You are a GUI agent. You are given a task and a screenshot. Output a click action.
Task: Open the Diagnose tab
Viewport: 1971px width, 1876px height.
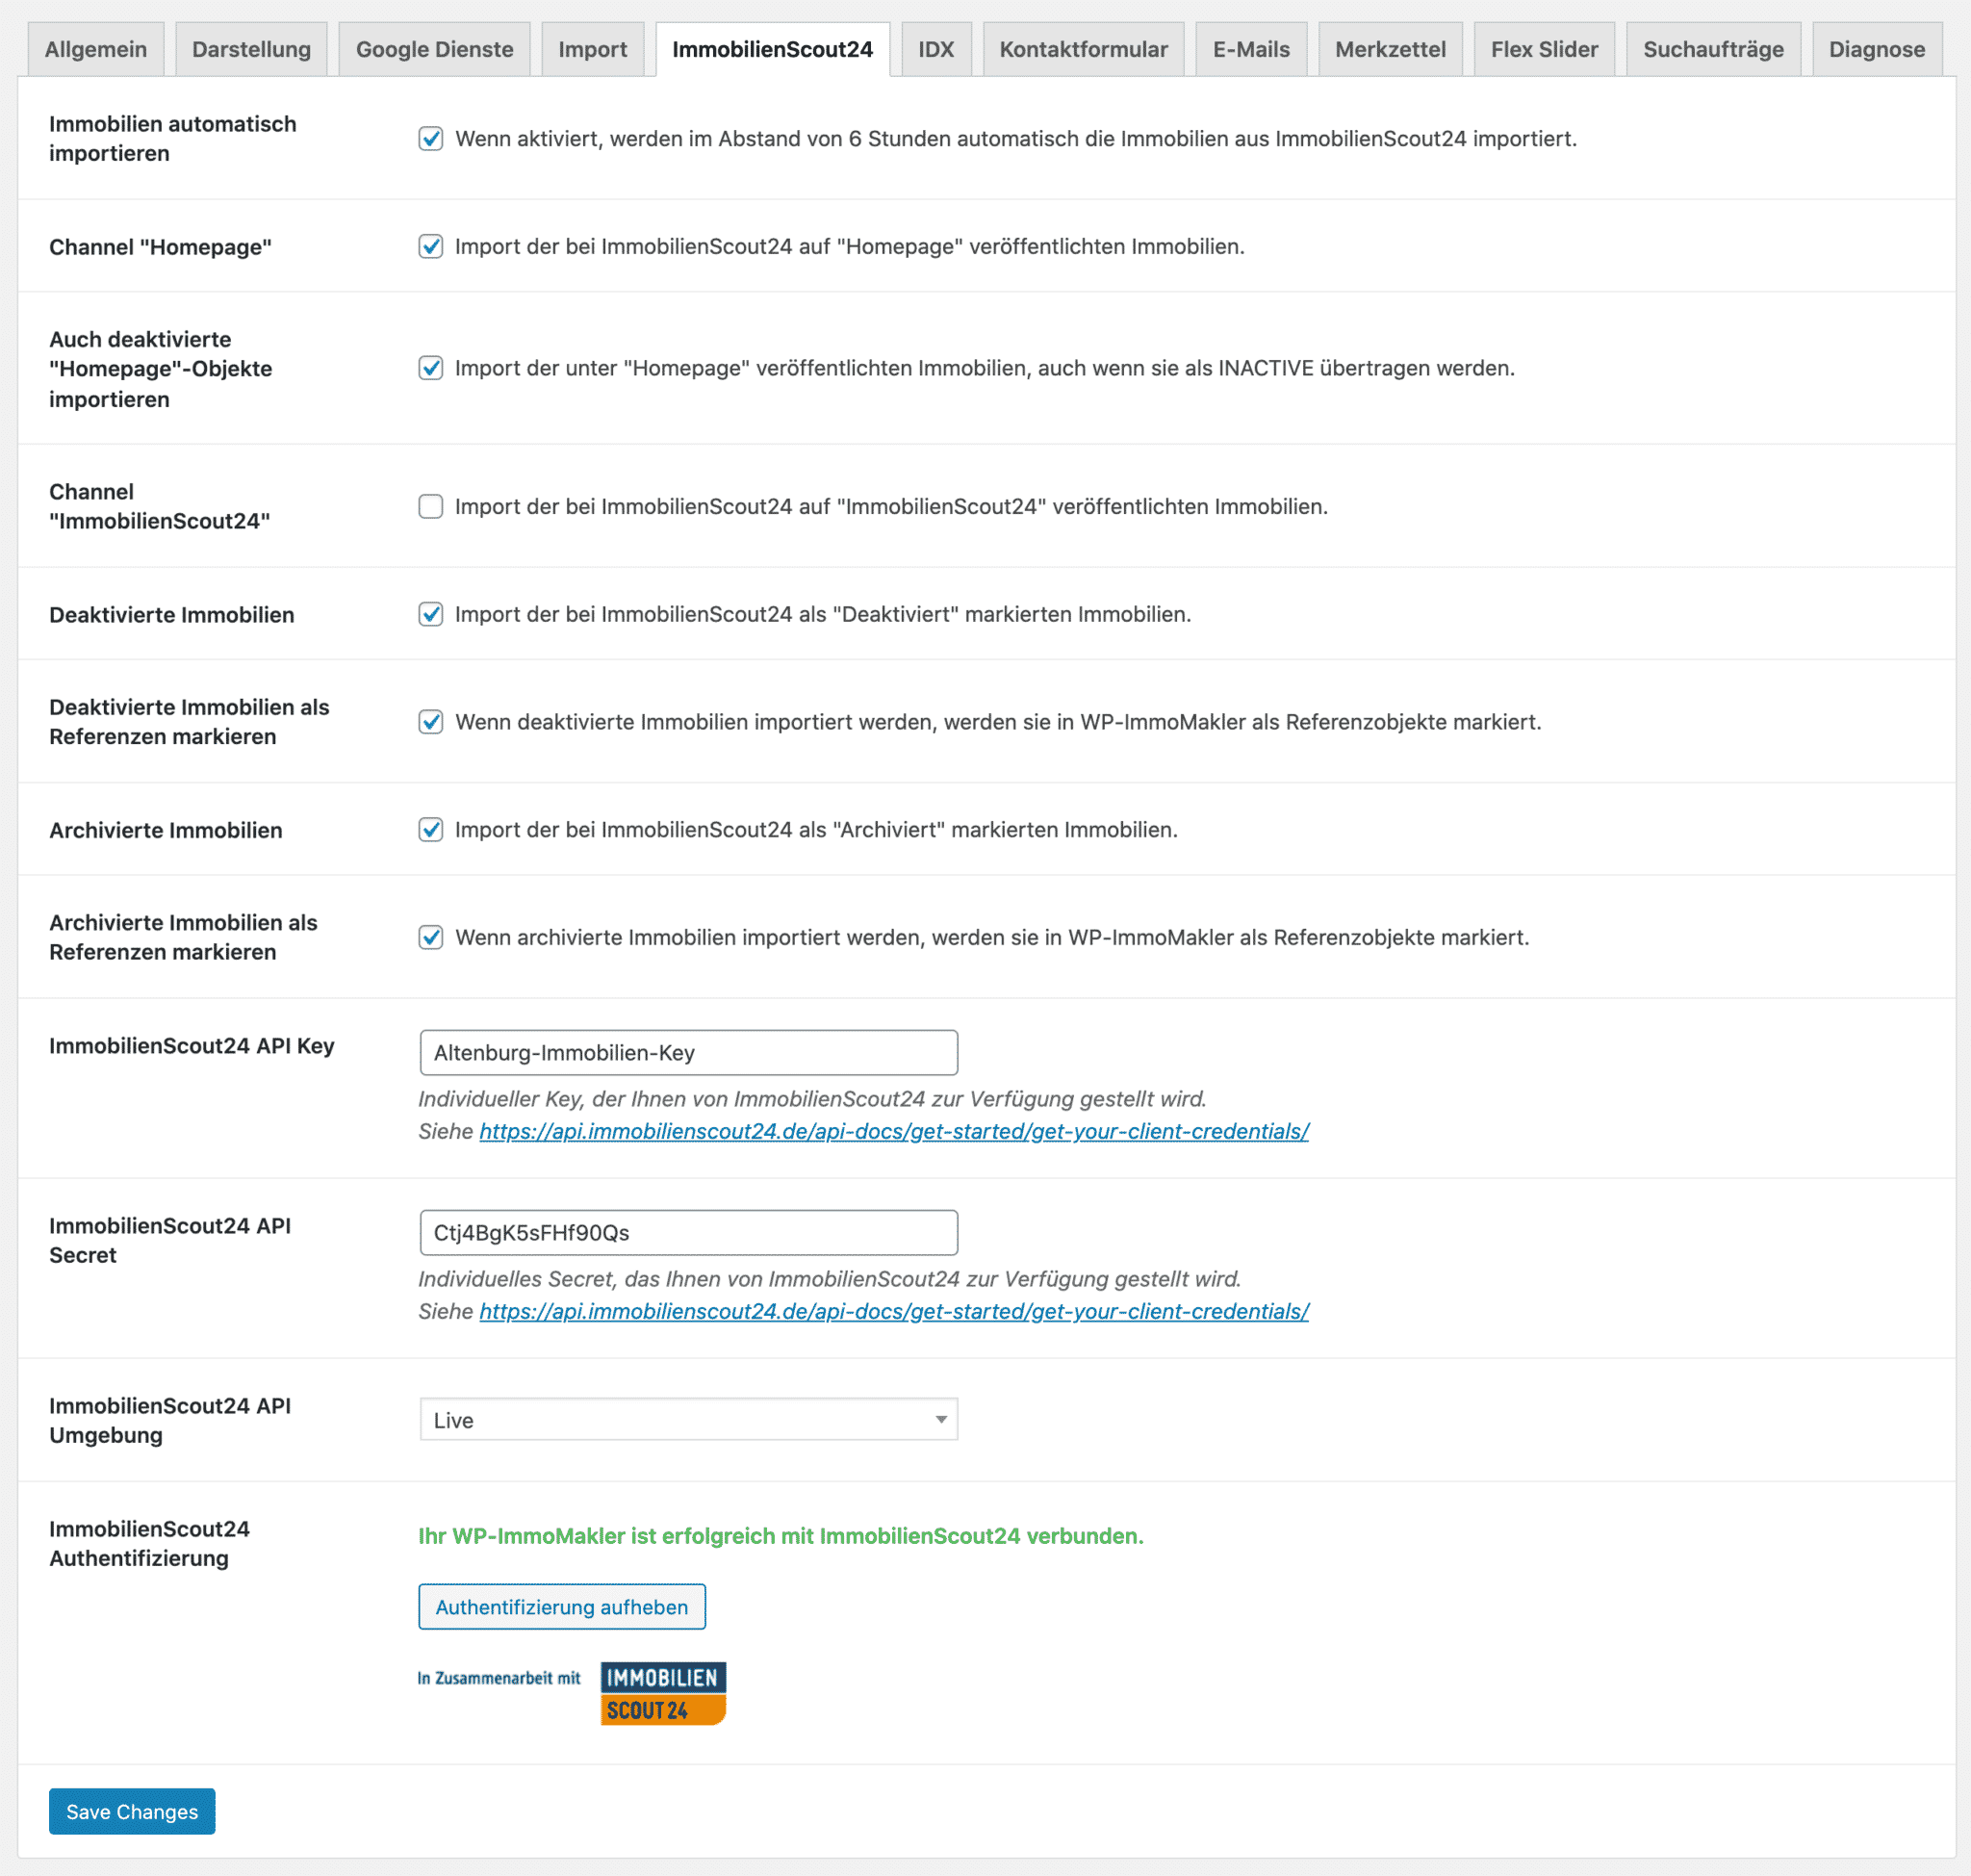(x=1876, y=49)
